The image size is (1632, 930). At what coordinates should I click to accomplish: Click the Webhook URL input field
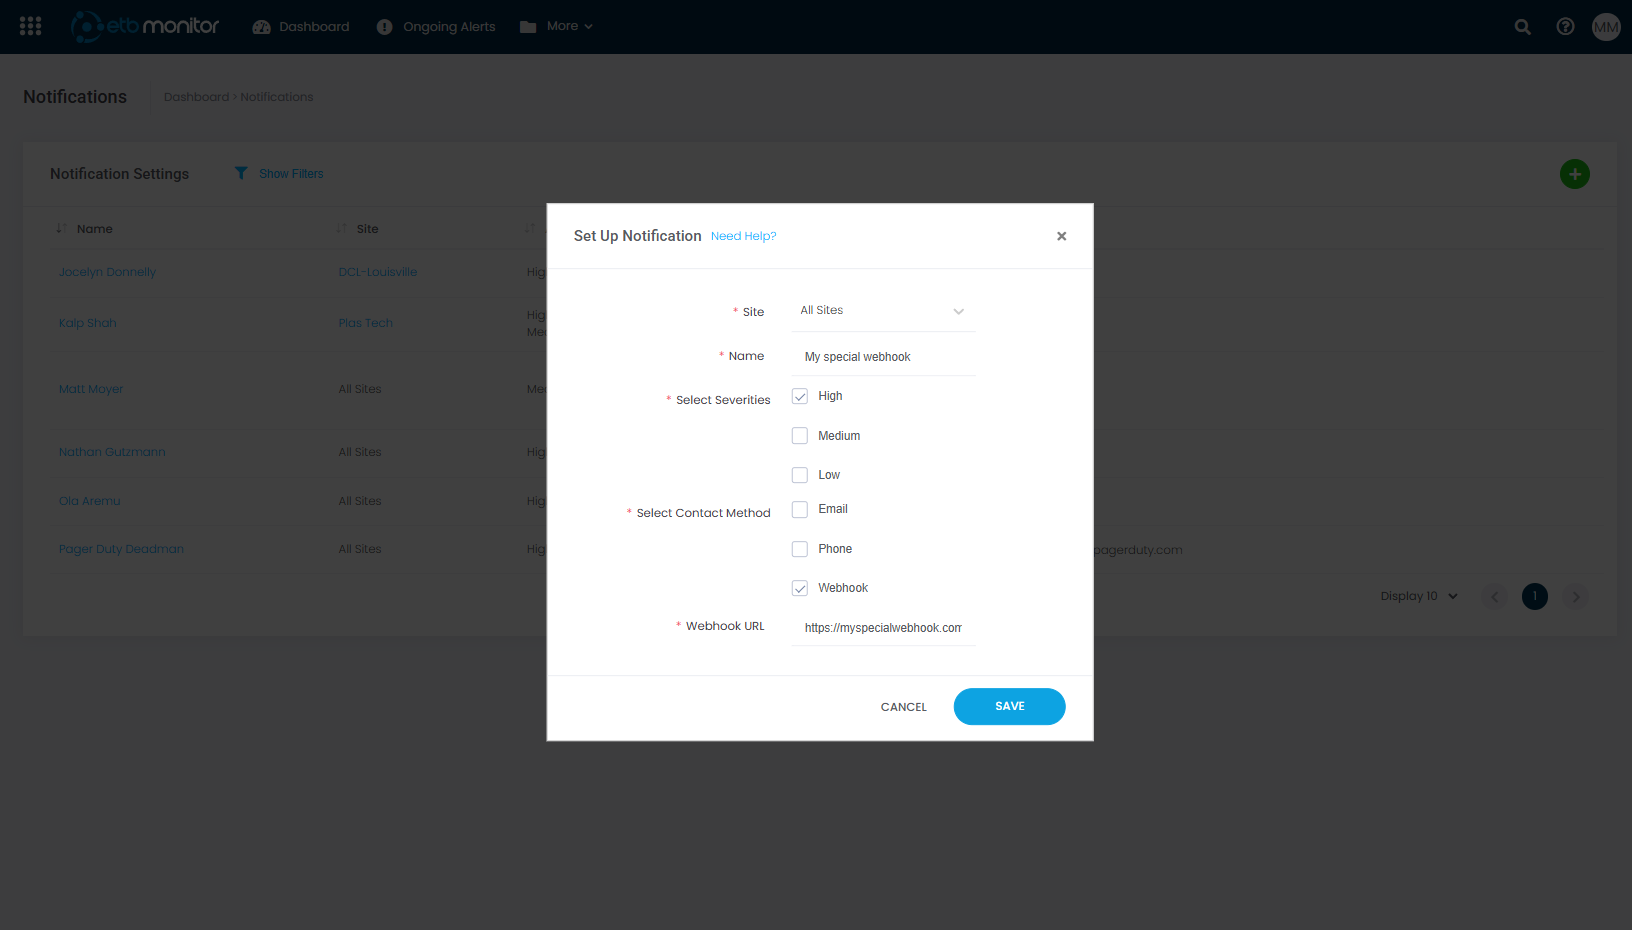point(884,628)
